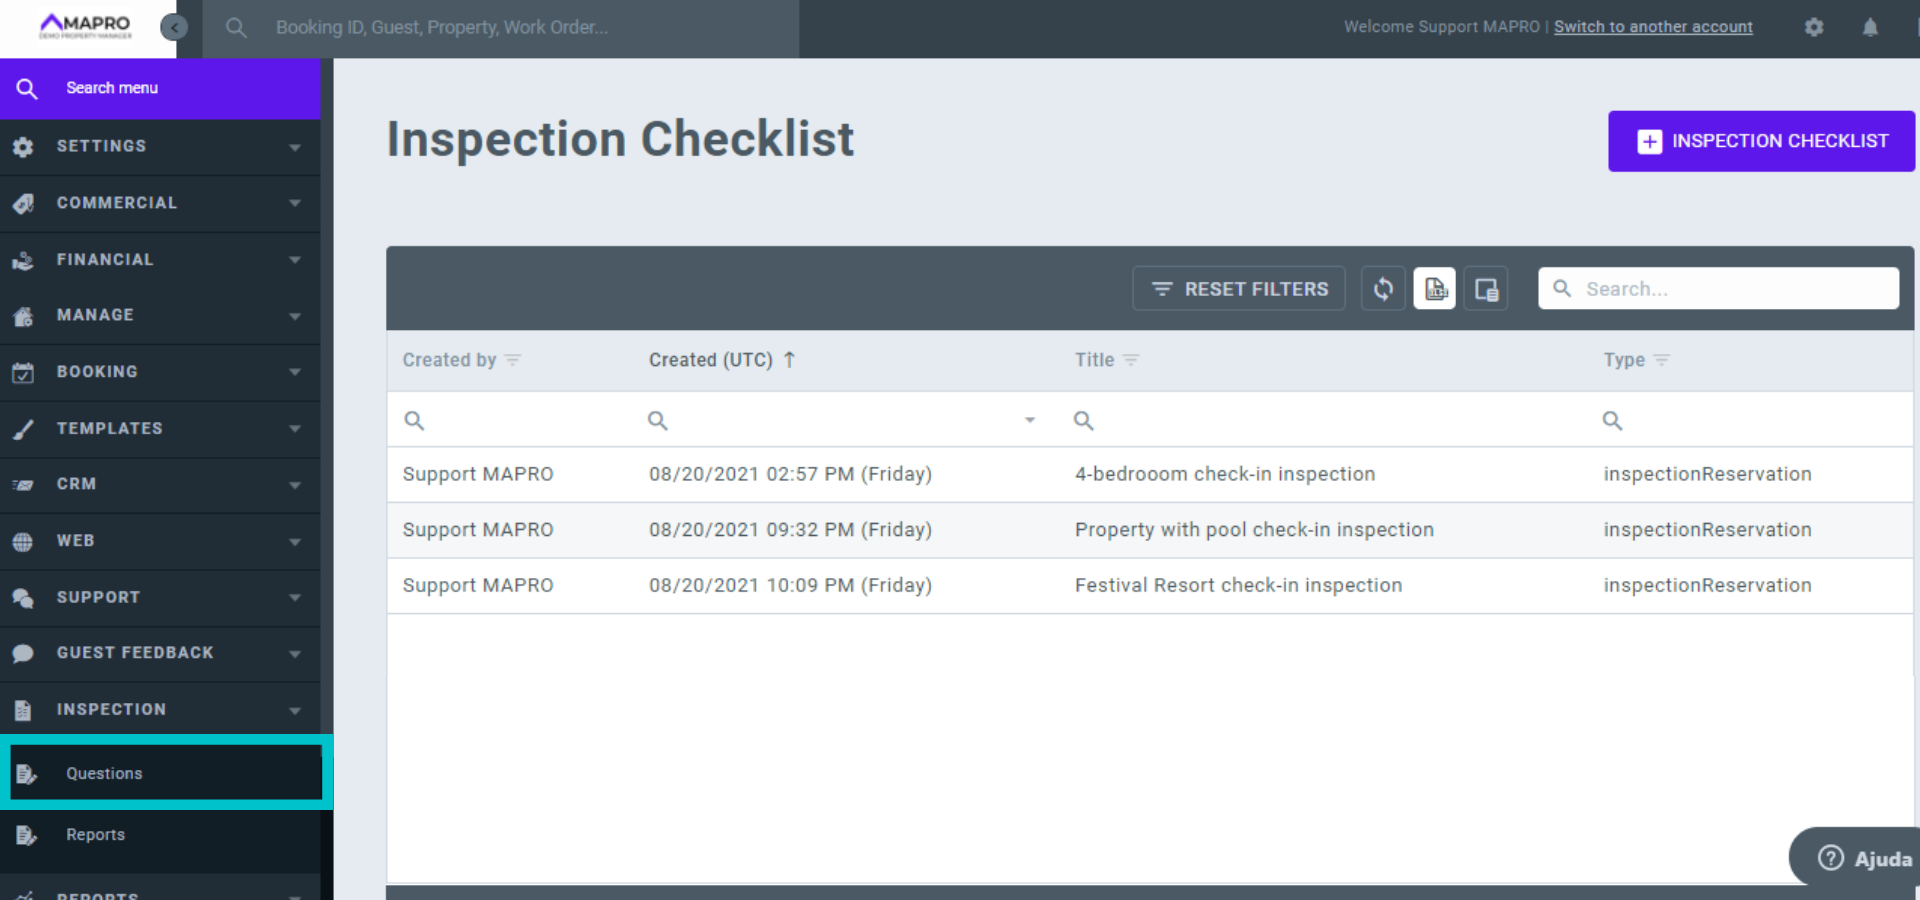Viewport: 1920px width, 900px height.
Task: Open the column chooser icon
Action: point(1486,289)
